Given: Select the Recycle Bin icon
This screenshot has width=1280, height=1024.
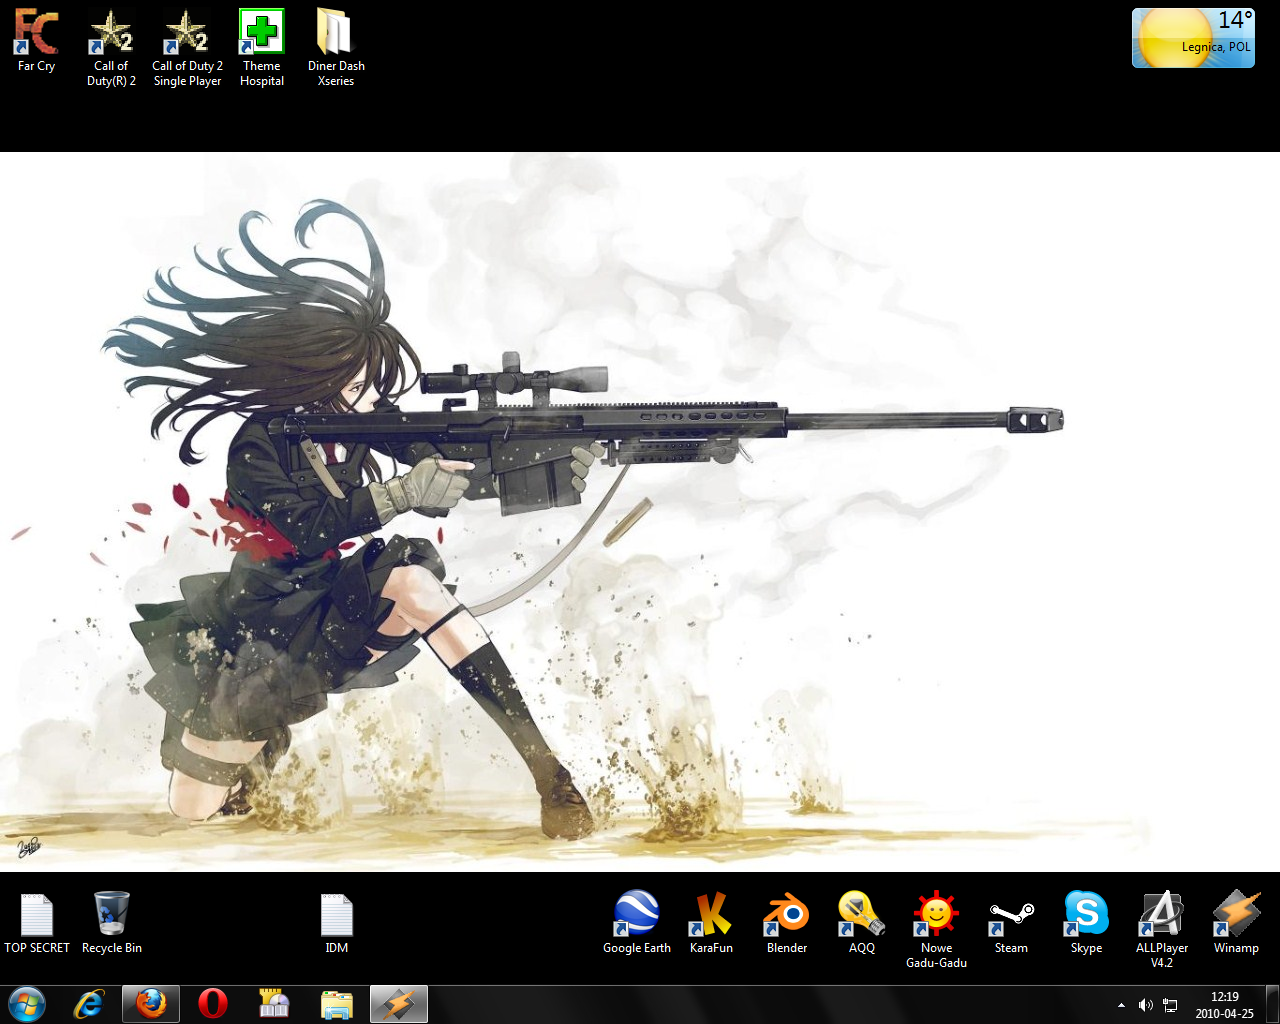Looking at the screenshot, I should click(112, 923).
